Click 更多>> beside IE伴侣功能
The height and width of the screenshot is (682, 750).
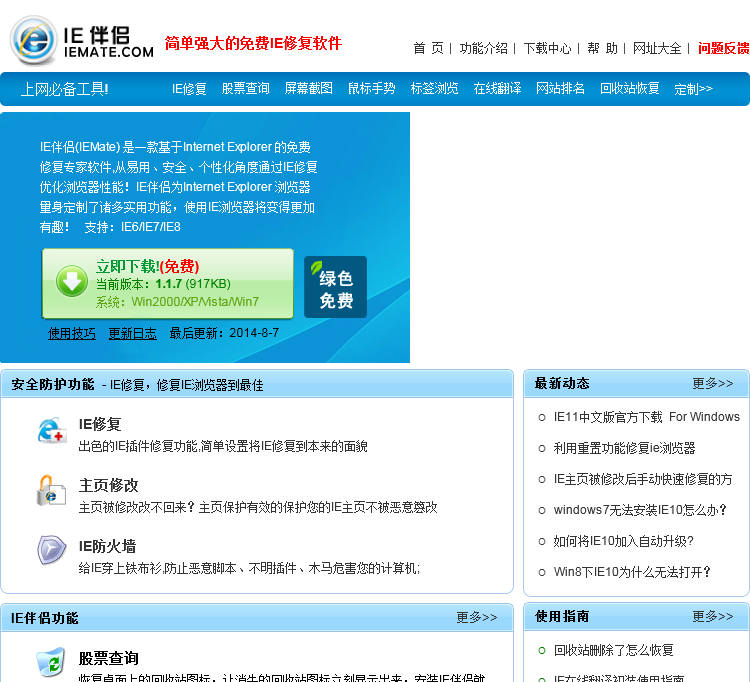coord(476,617)
